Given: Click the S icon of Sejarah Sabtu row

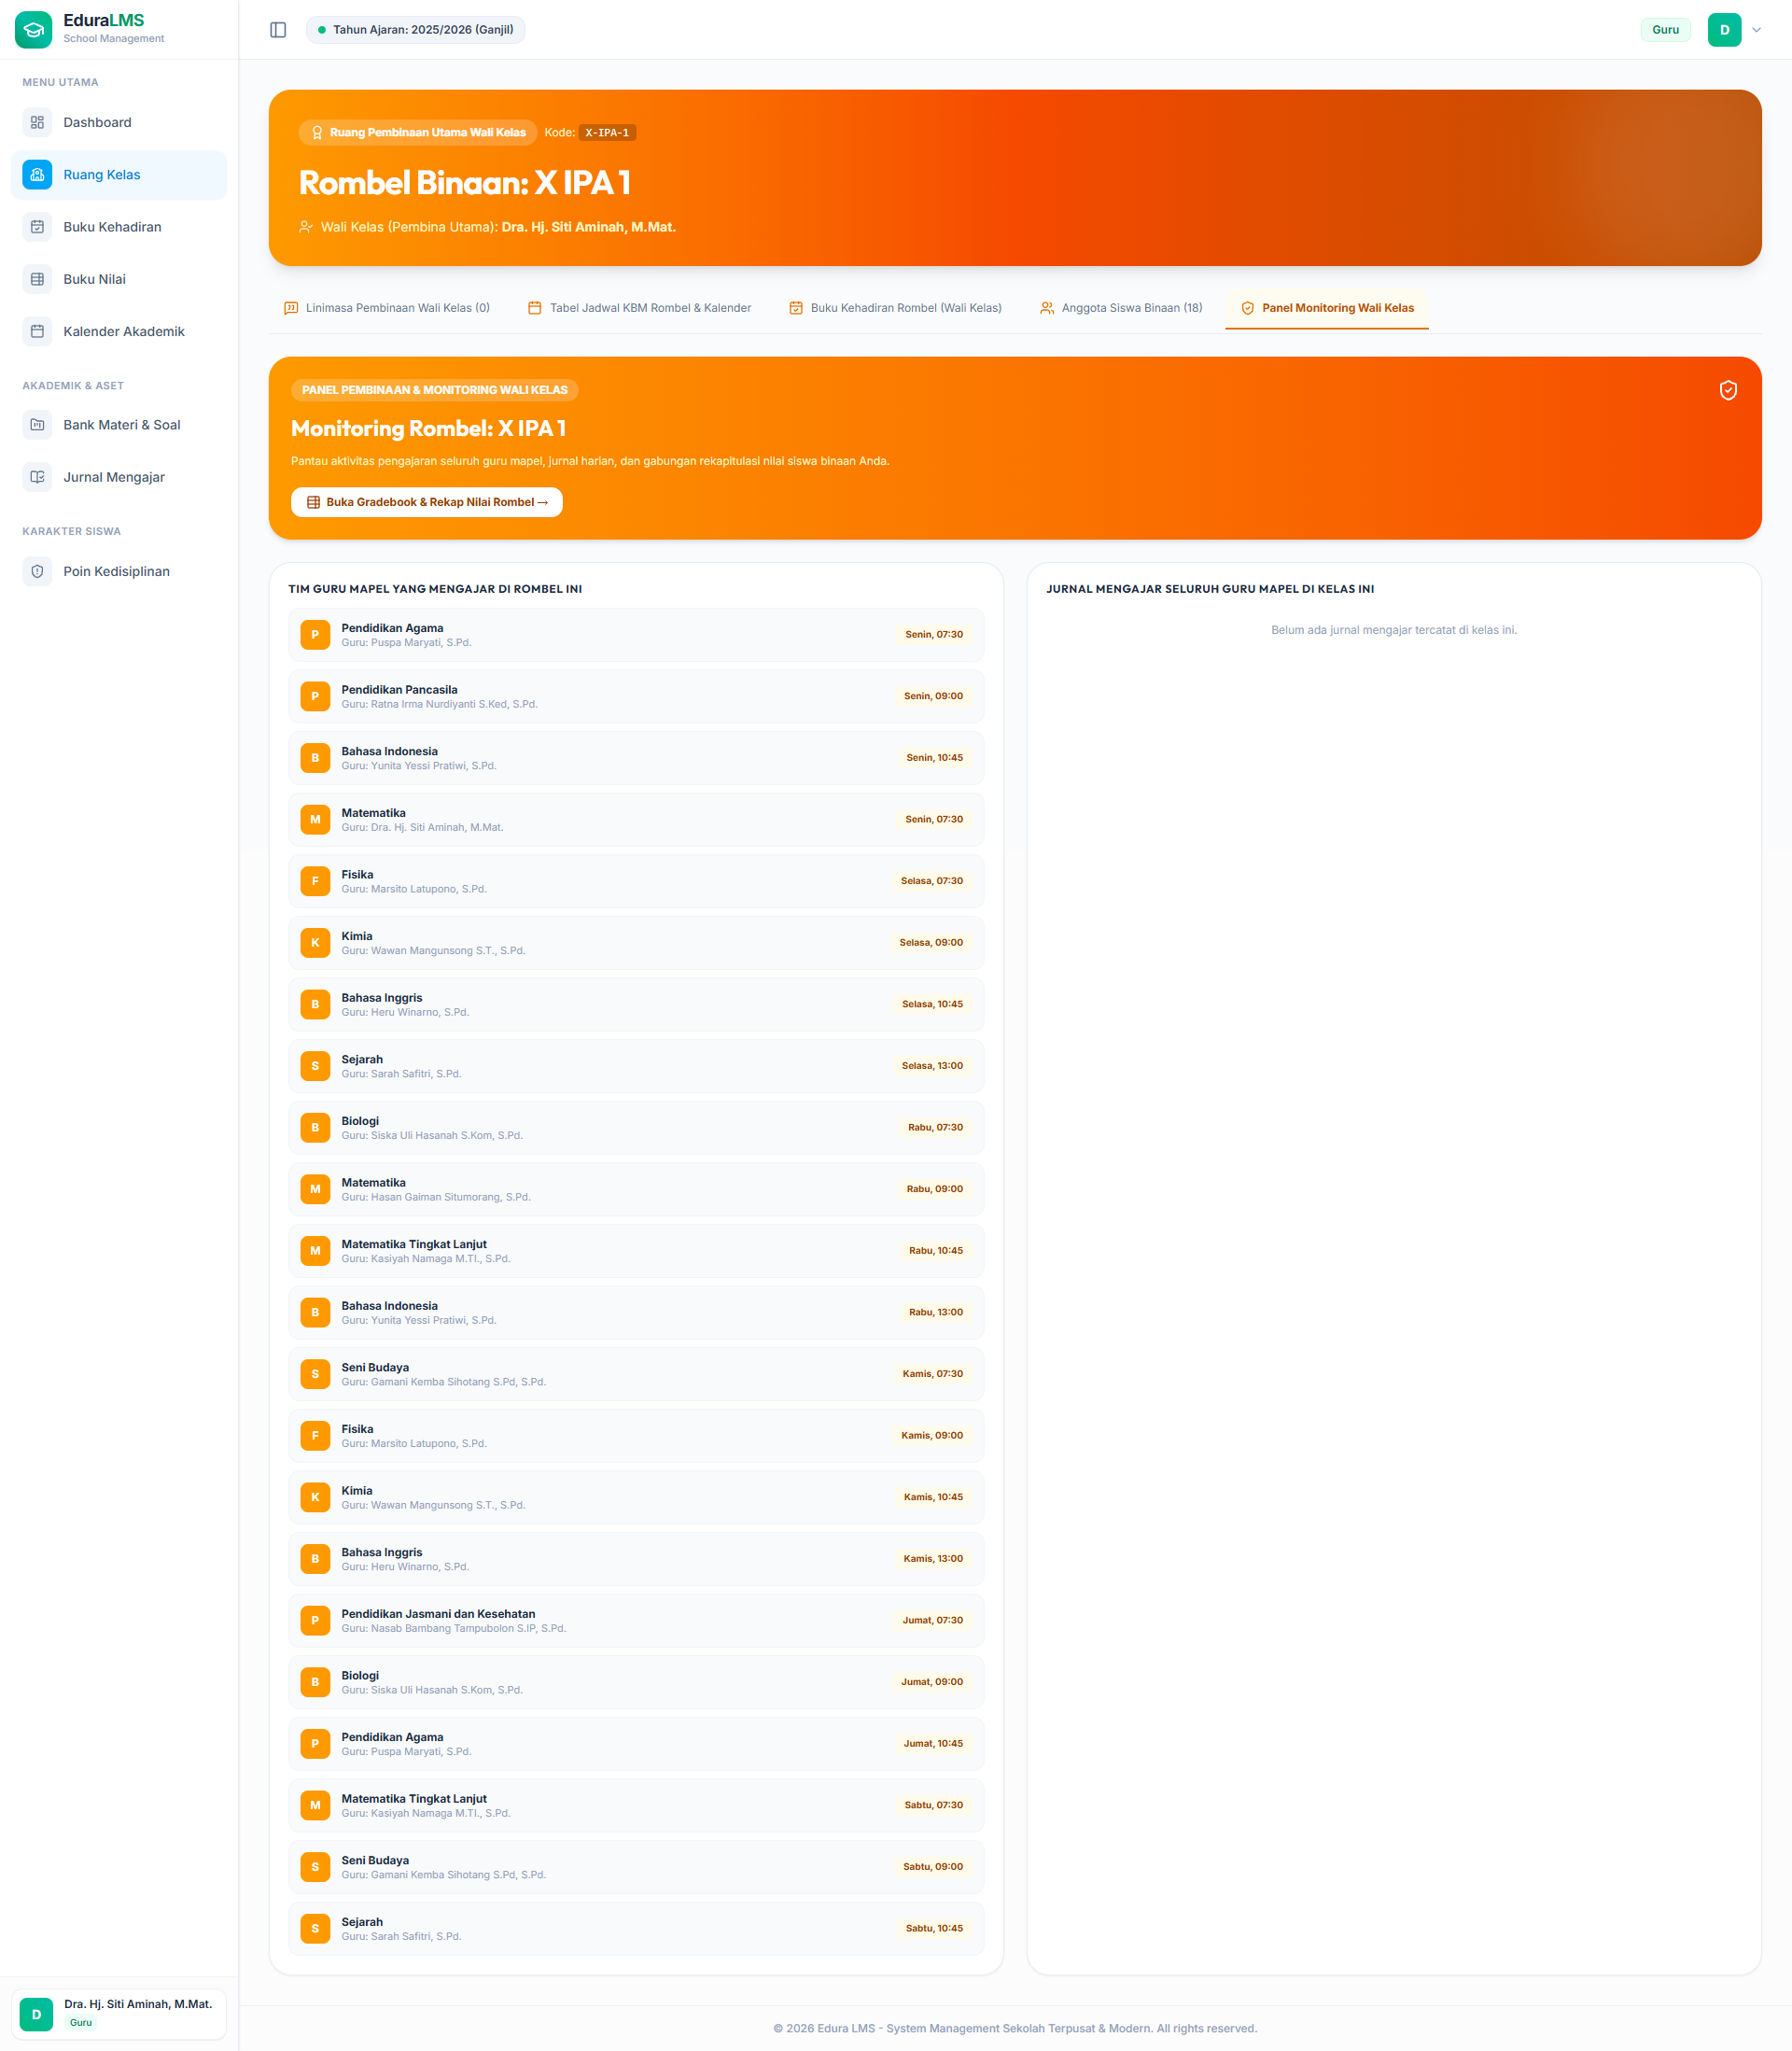Looking at the screenshot, I should 315,1929.
